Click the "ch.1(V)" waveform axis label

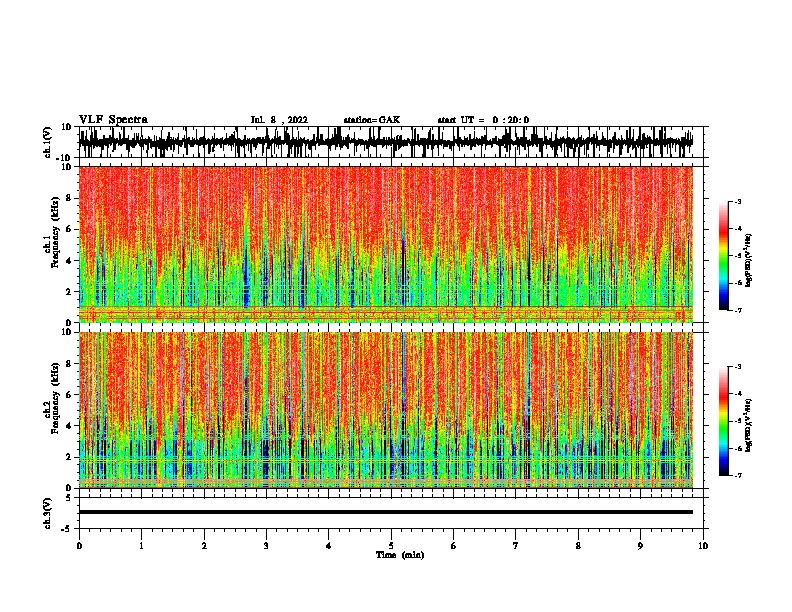point(48,142)
